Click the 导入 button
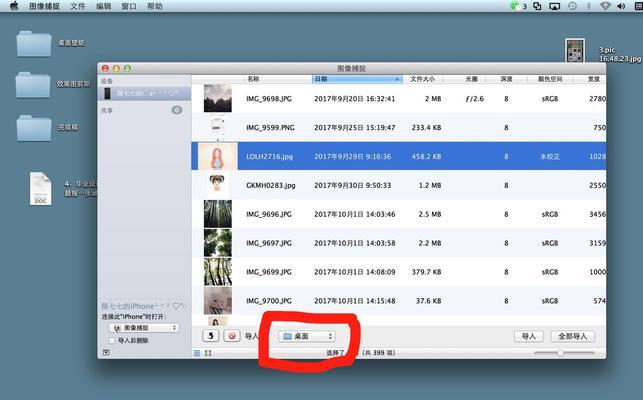 [529, 336]
